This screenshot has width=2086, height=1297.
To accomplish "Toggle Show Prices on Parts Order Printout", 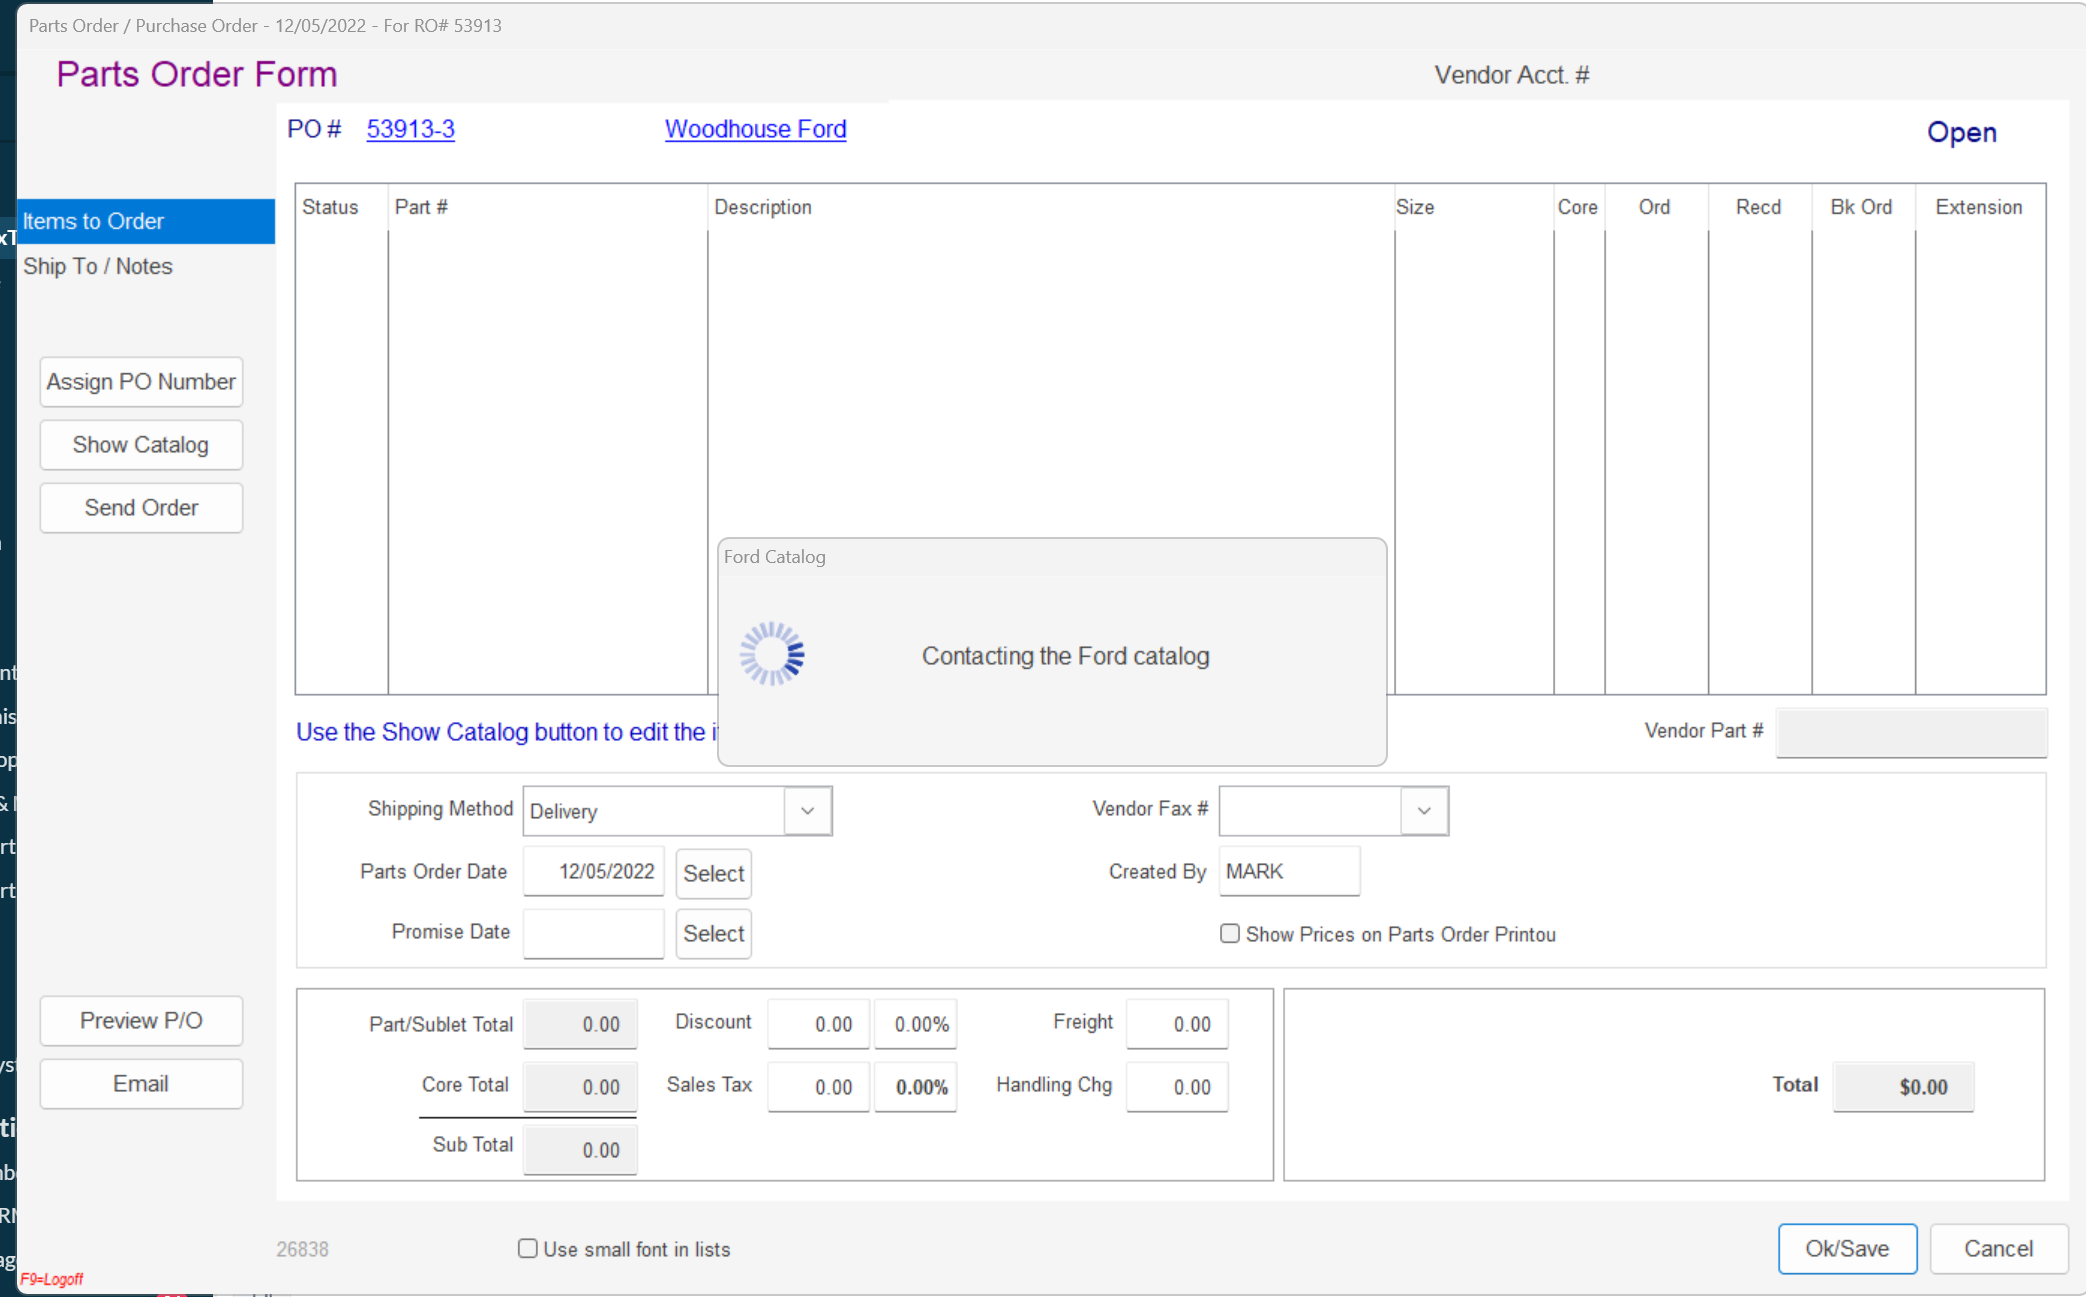I will (x=1230, y=934).
